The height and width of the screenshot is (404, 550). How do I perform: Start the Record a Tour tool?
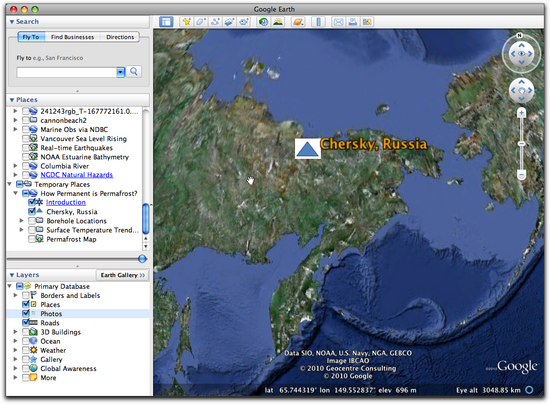[244, 22]
